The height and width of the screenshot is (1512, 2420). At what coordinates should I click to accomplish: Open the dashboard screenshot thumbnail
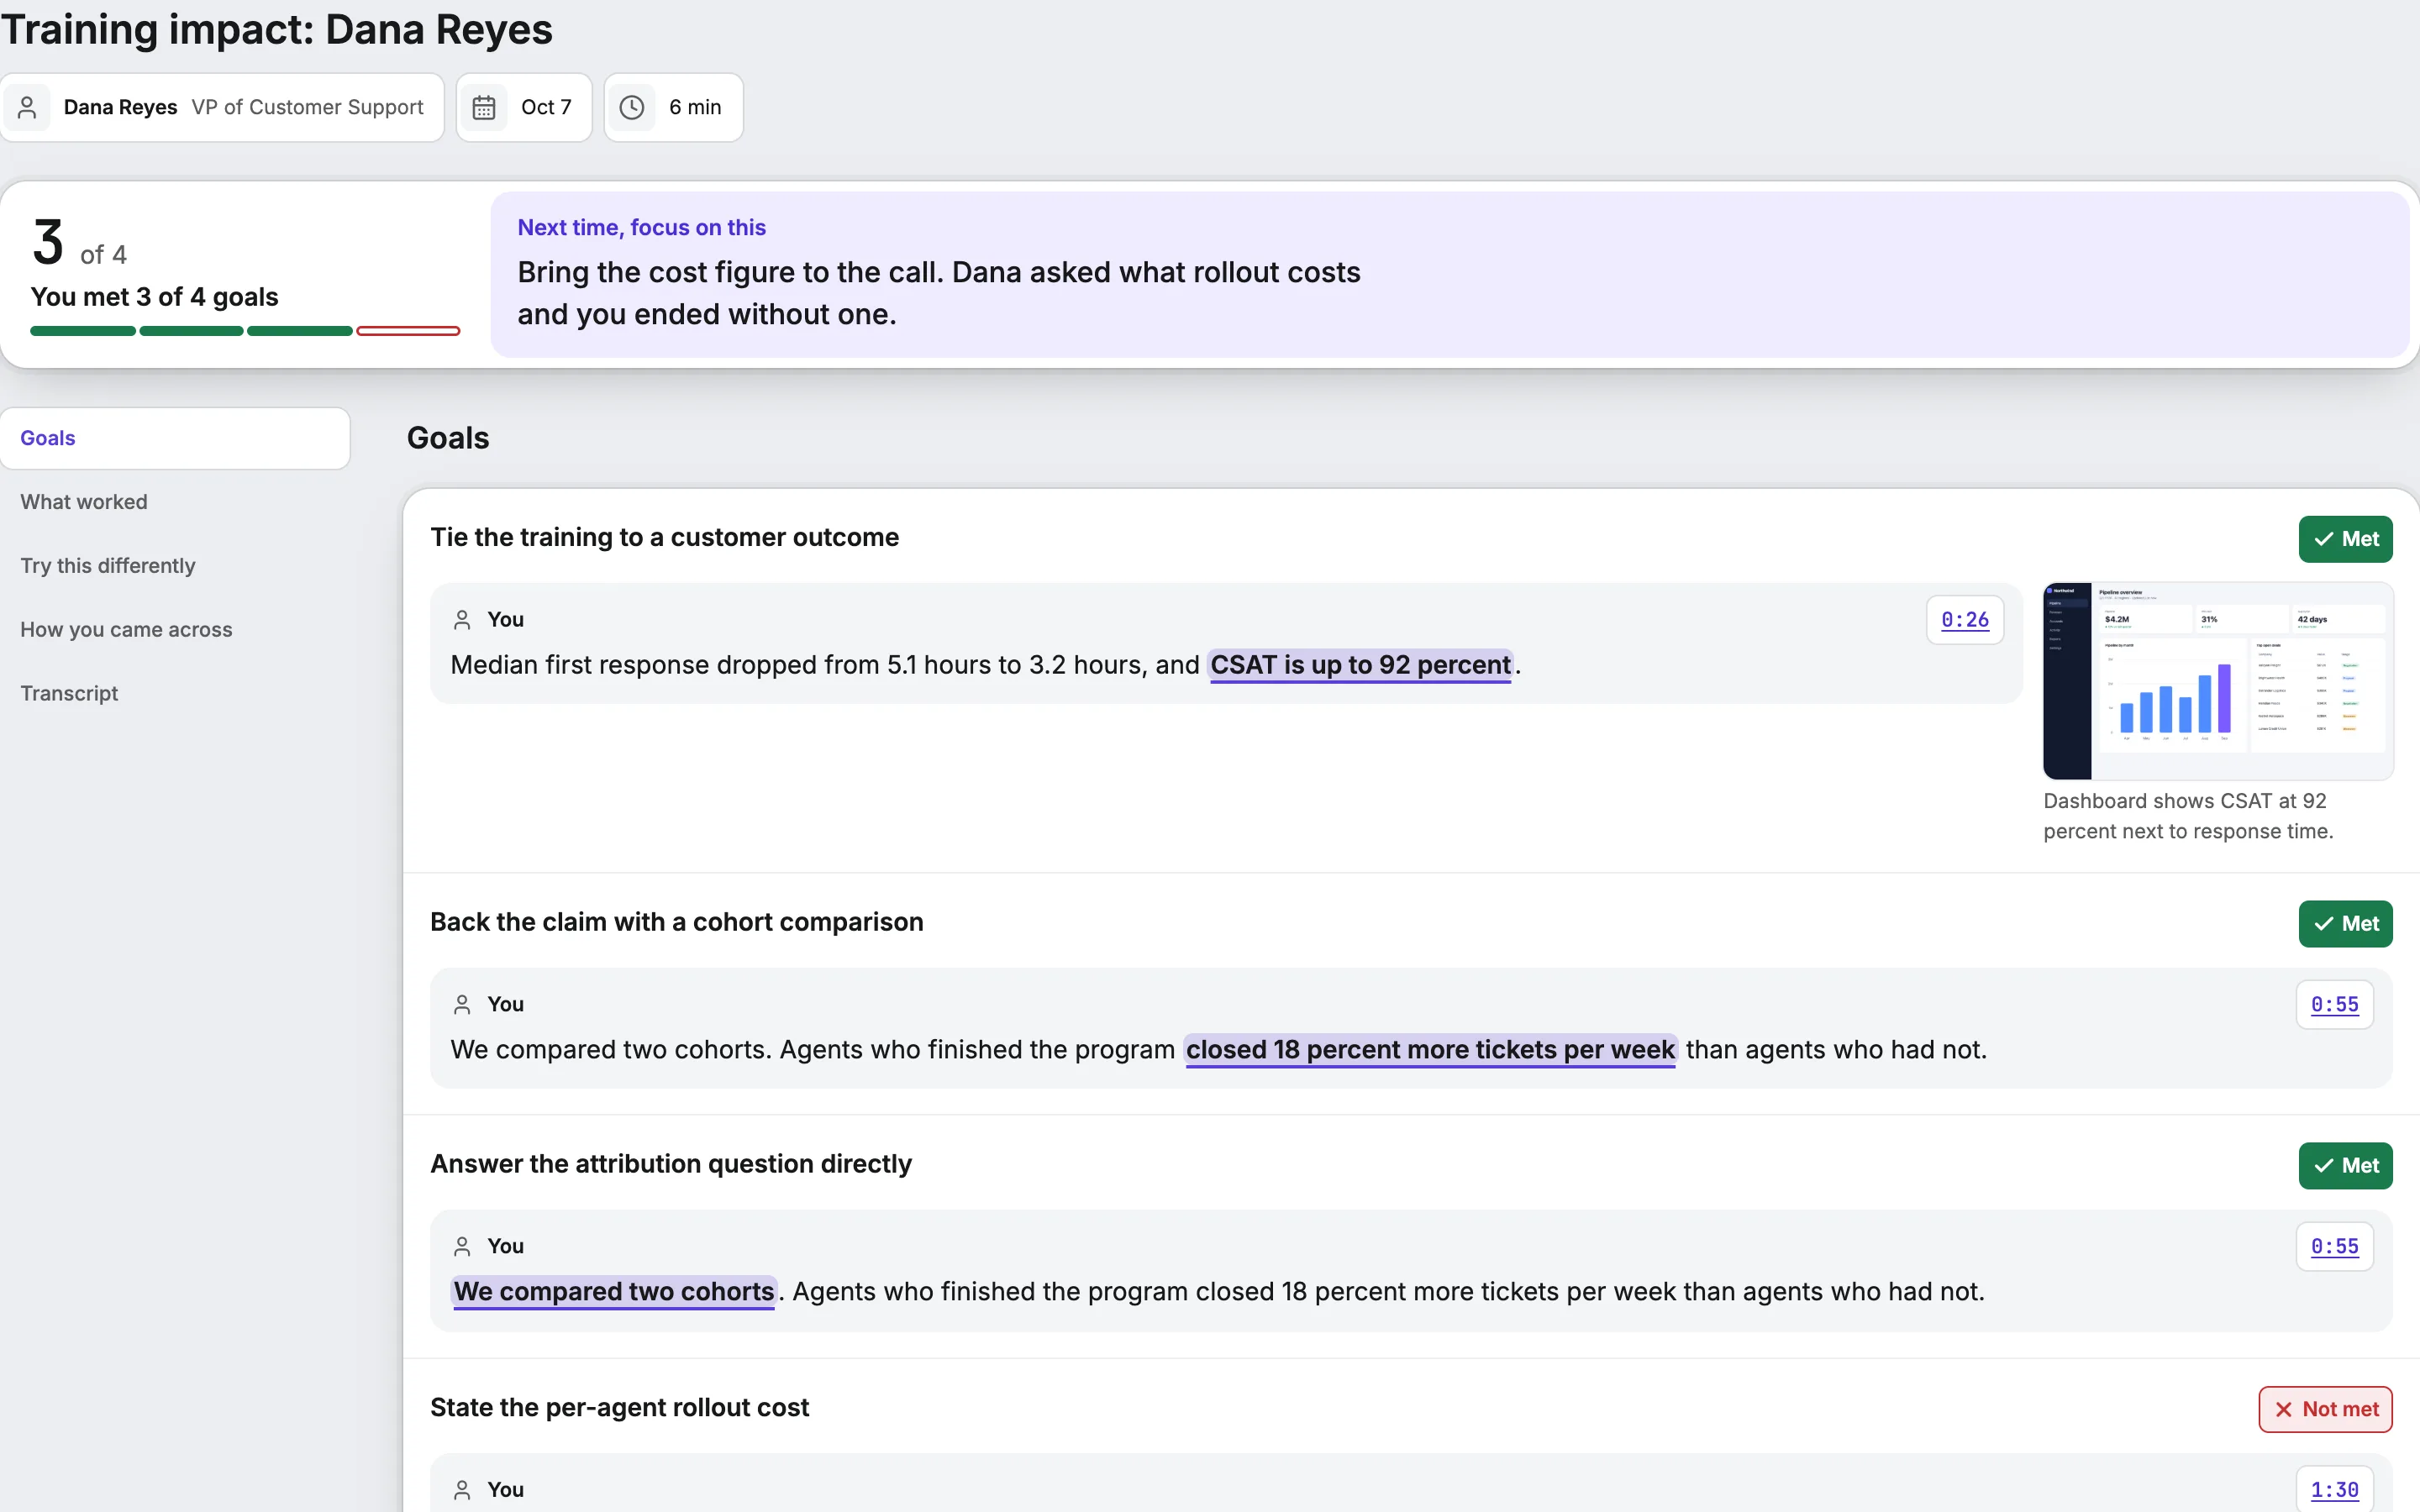pyautogui.click(x=2218, y=681)
